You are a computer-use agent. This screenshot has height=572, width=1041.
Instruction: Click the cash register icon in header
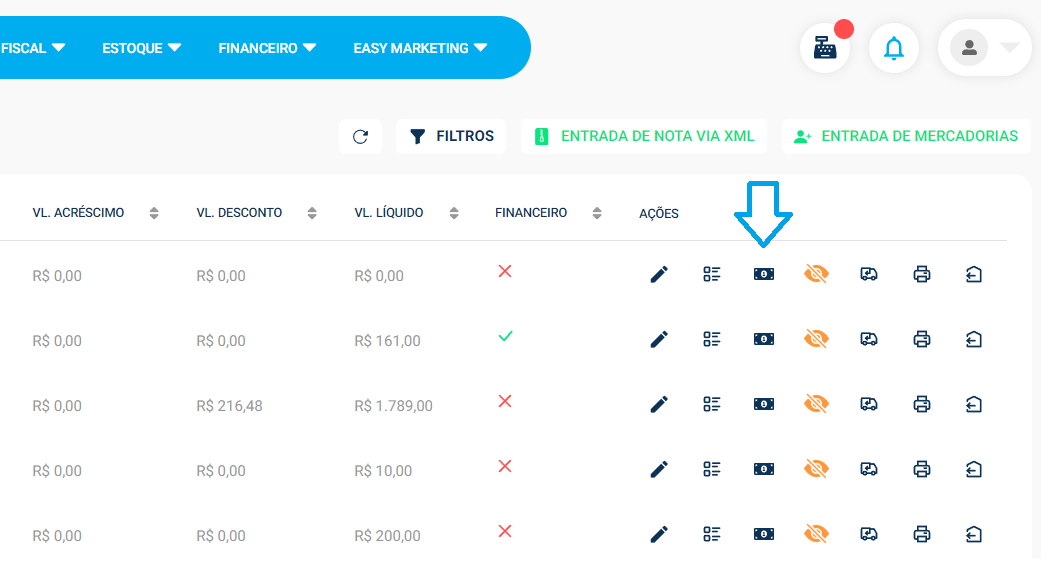(825, 48)
